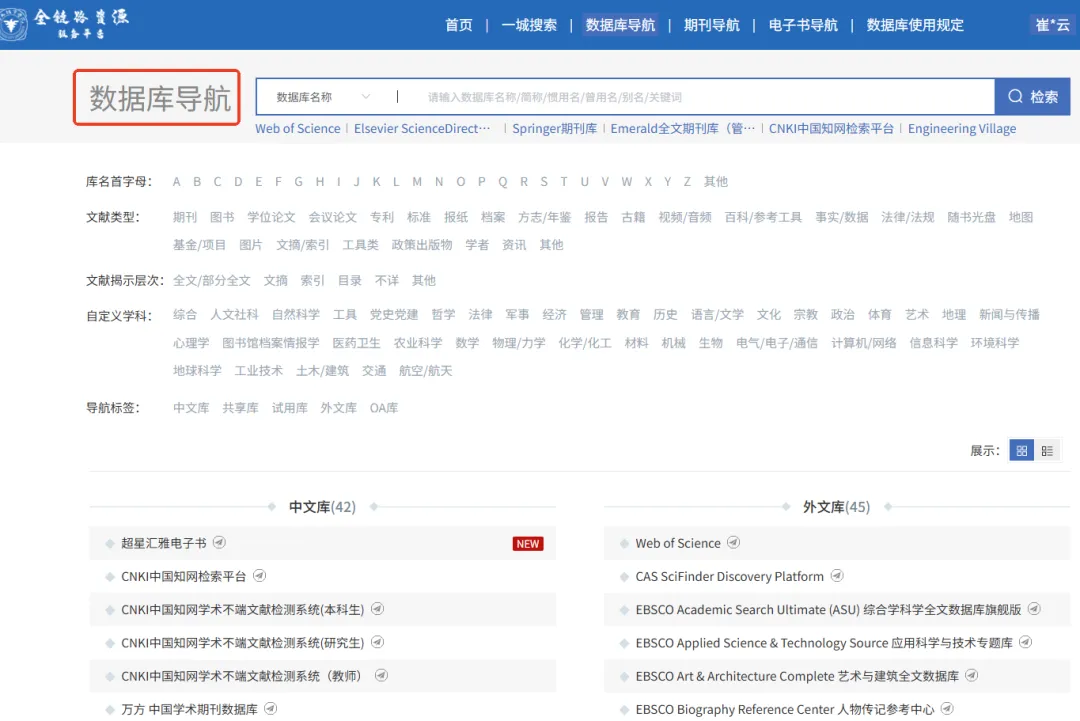The width and height of the screenshot is (1080, 721).
Task: Click the 中文库(42) section heading
Action: point(322,508)
